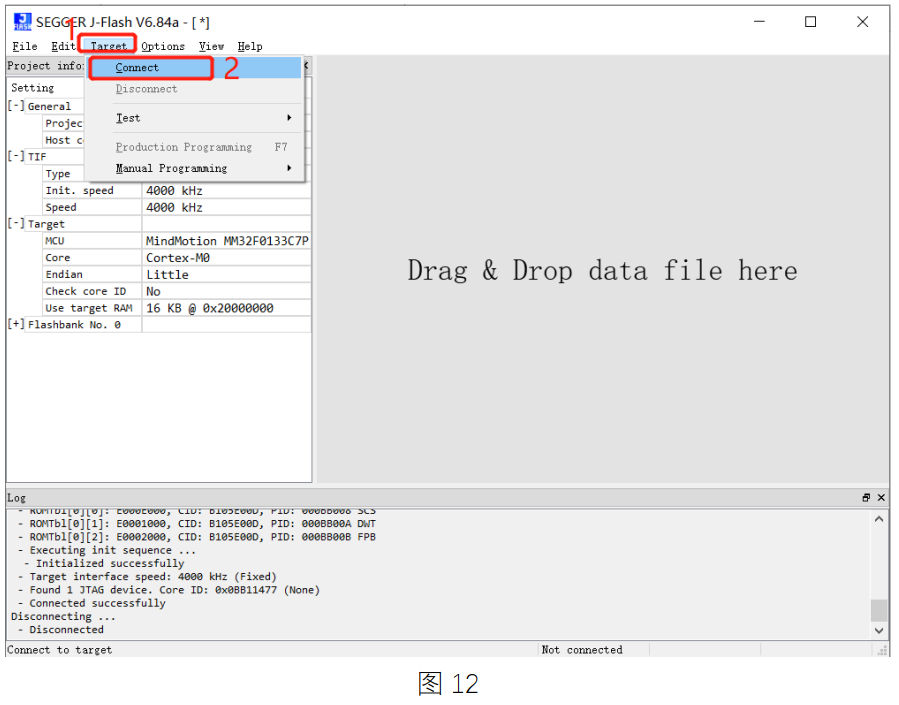Maximize the J-Flash window
Viewport: 899px width, 705px height.
coord(810,22)
